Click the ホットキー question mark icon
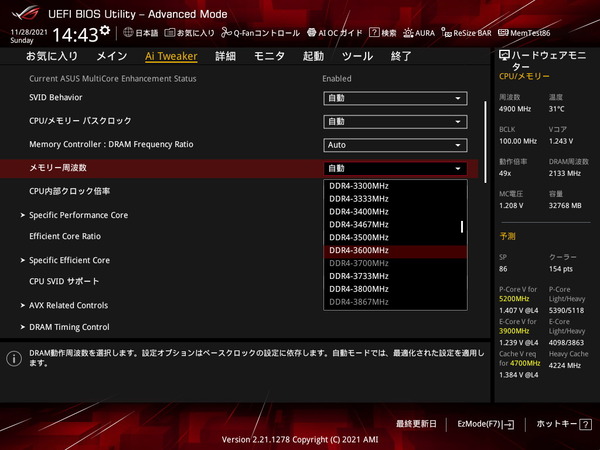 tap(585, 424)
